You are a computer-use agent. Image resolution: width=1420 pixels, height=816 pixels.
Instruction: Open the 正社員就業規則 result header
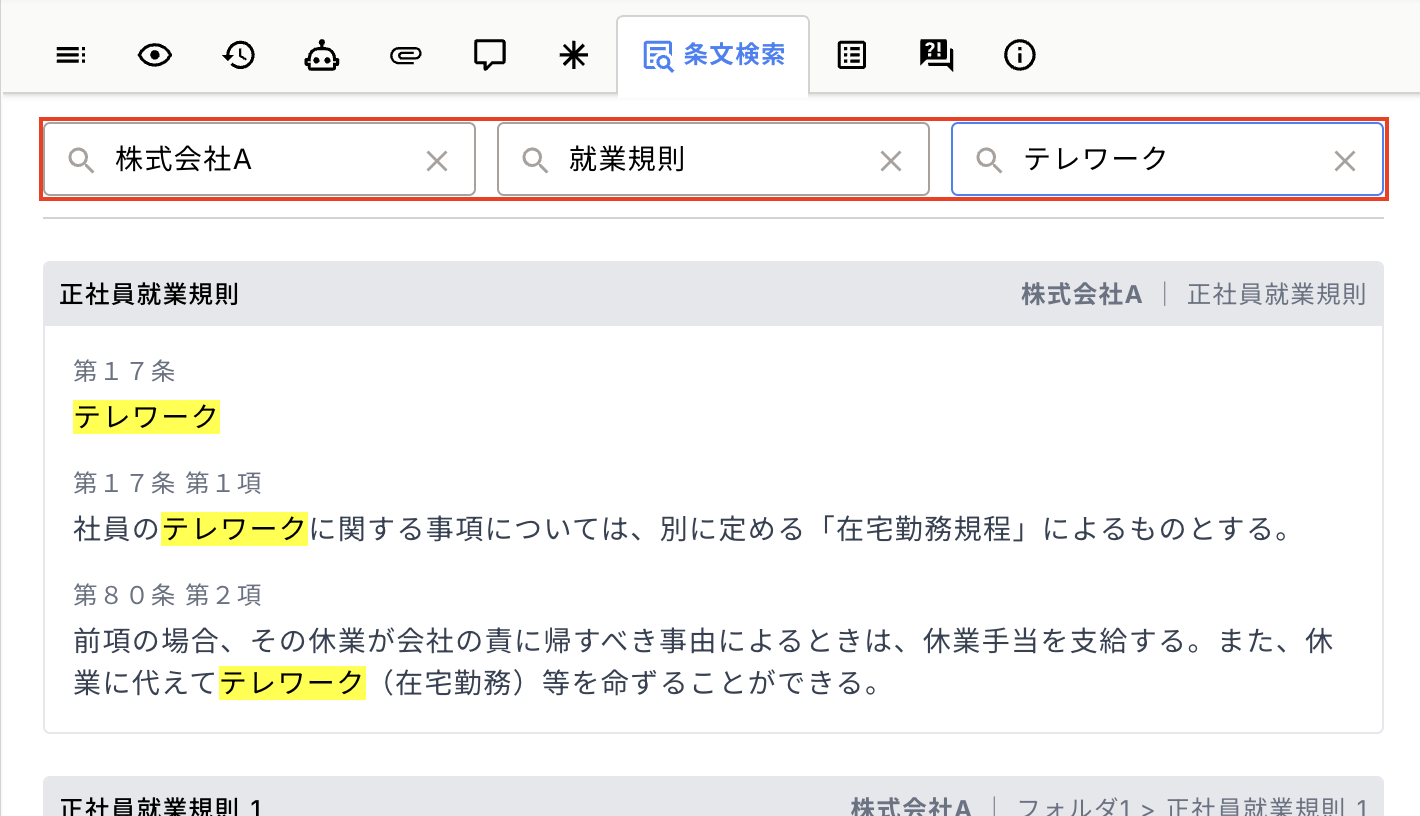click(x=149, y=294)
